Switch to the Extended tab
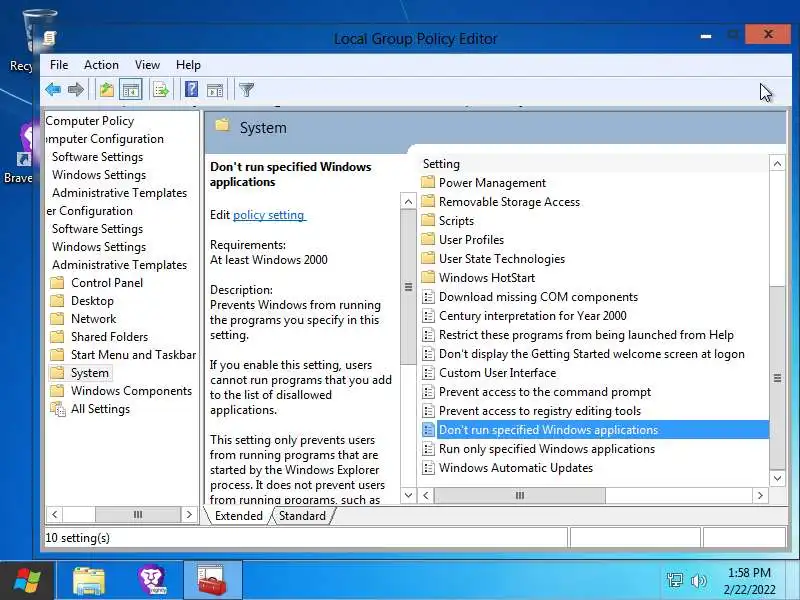800x600 pixels. point(238,516)
